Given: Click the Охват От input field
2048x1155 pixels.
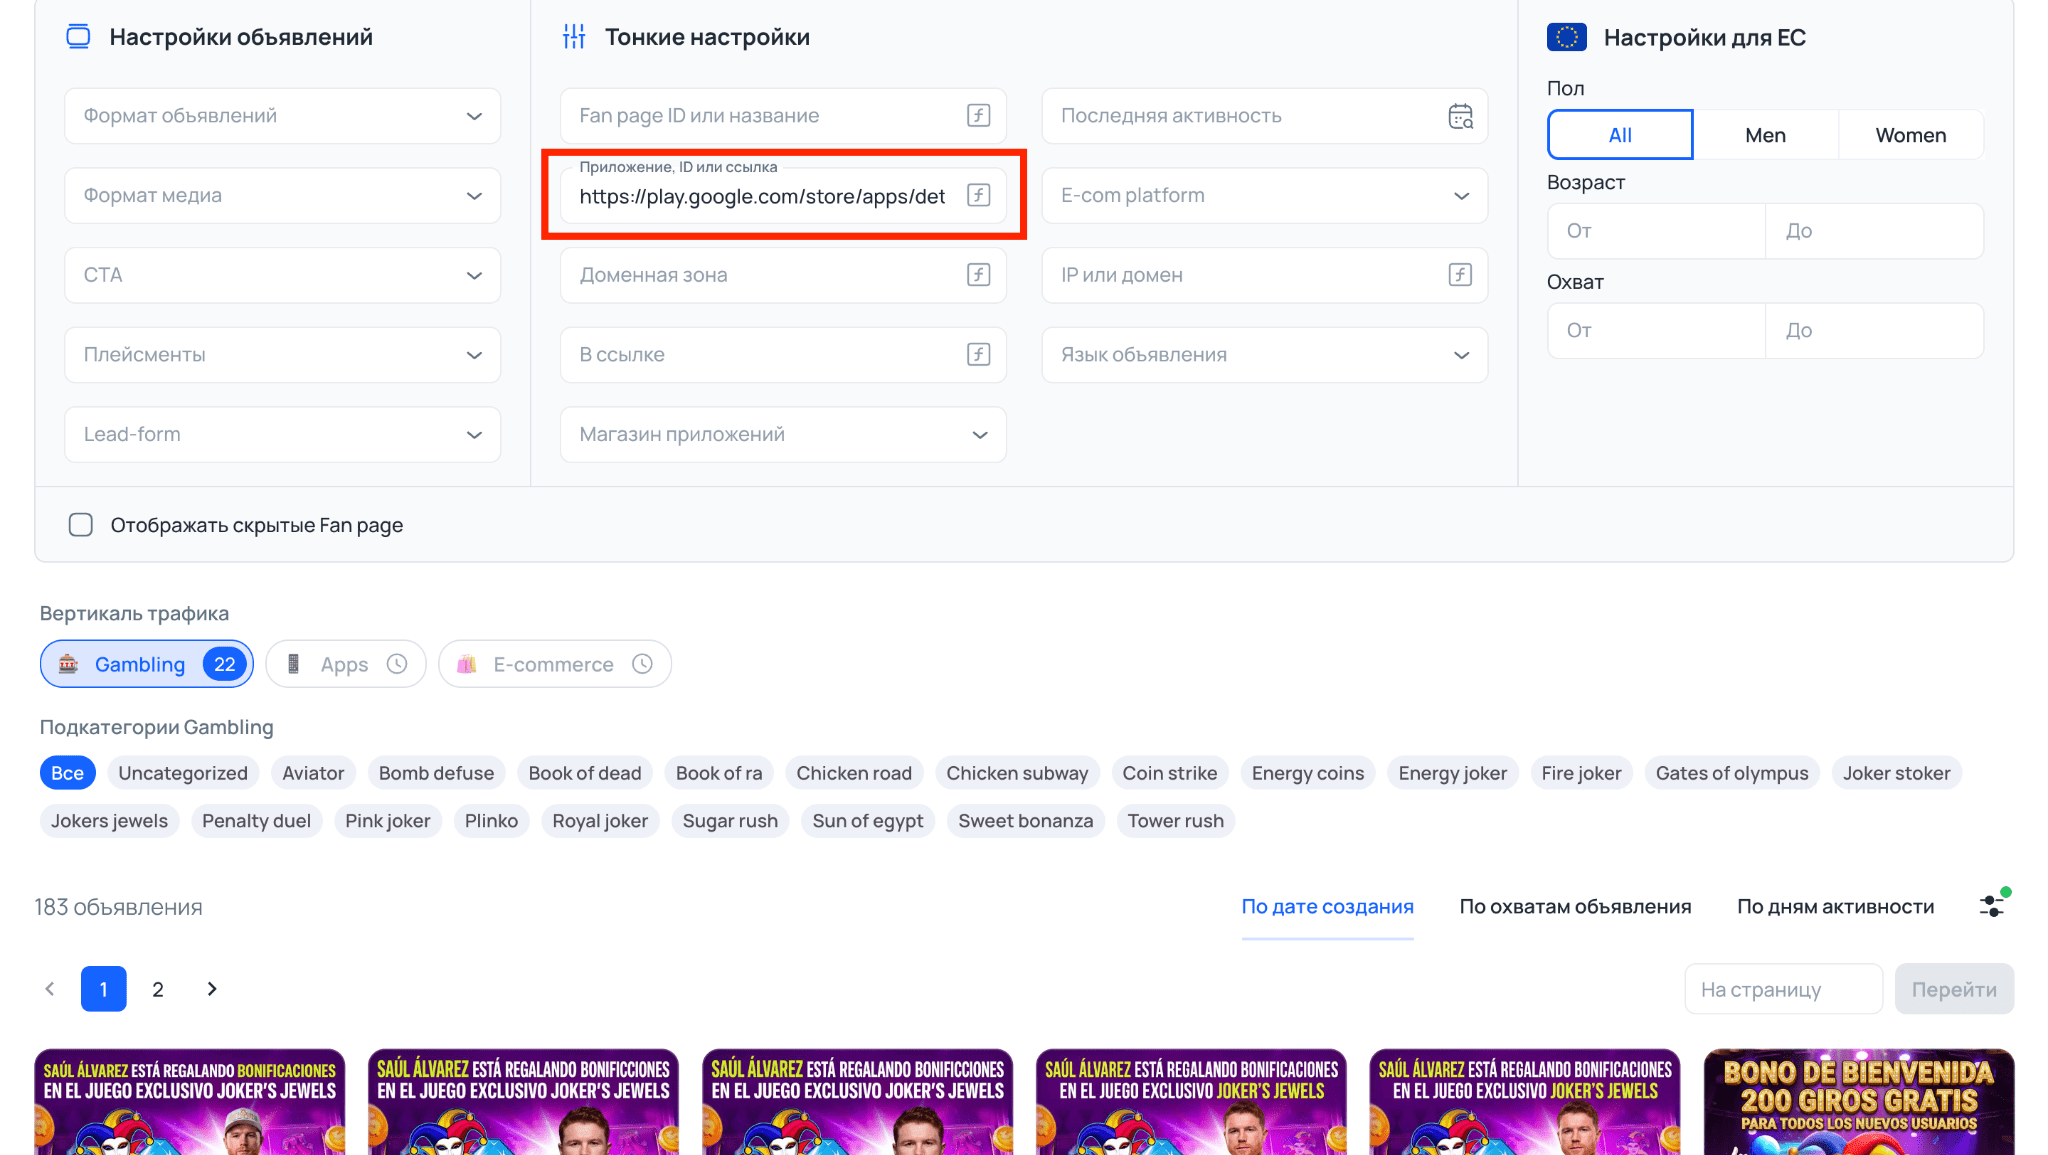Looking at the screenshot, I should pos(1656,331).
